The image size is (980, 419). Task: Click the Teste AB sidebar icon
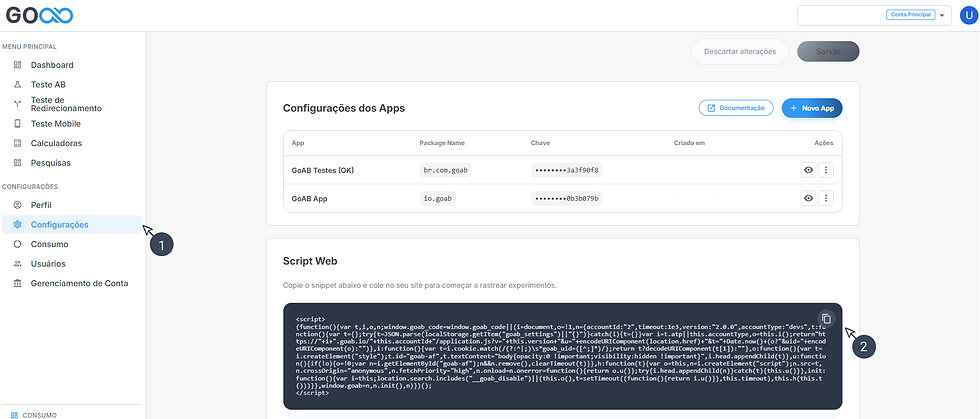click(x=18, y=85)
